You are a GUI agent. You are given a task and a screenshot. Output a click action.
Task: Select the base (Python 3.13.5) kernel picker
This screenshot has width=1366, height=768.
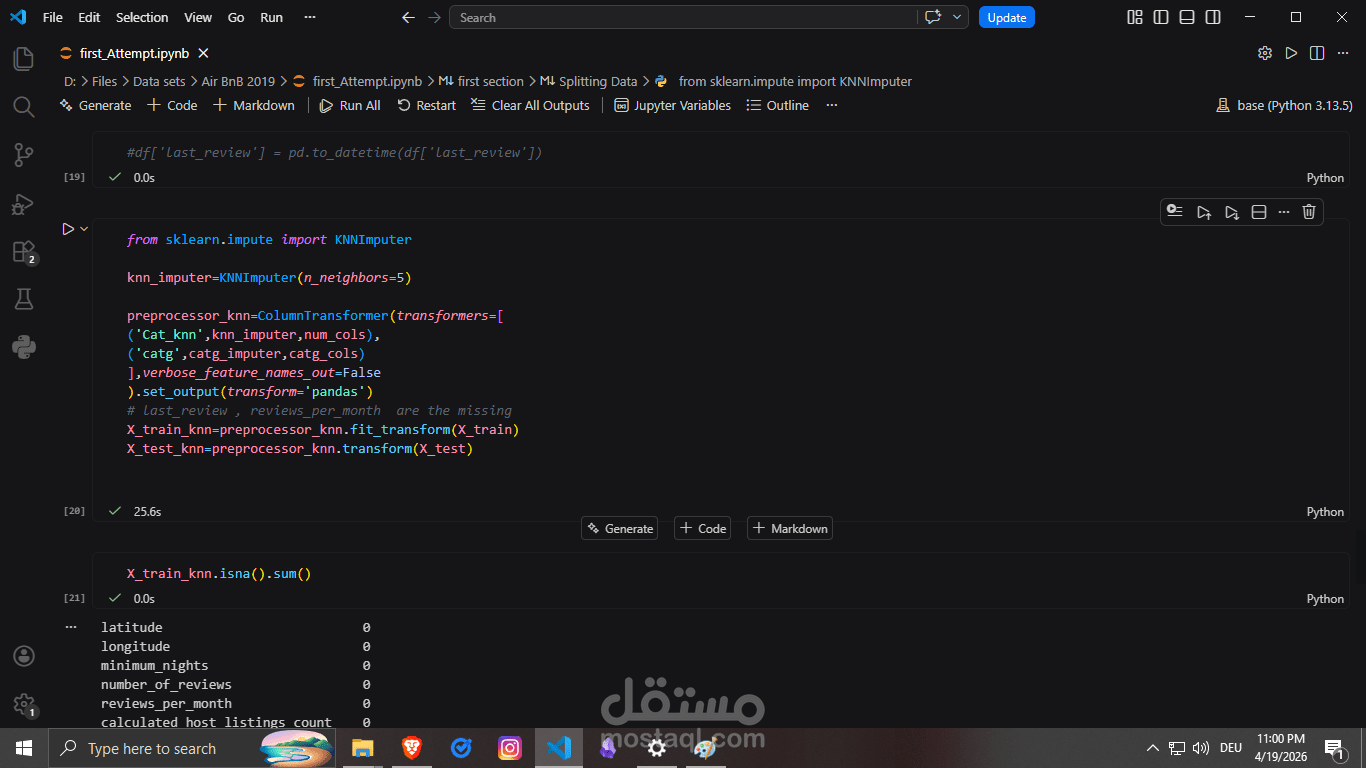tap(1284, 105)
